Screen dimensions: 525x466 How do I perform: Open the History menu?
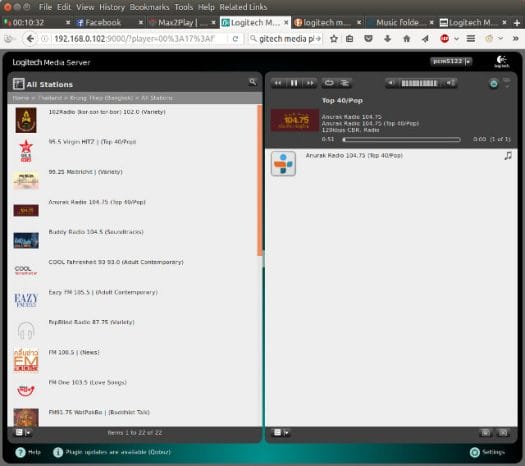point(112,7)
